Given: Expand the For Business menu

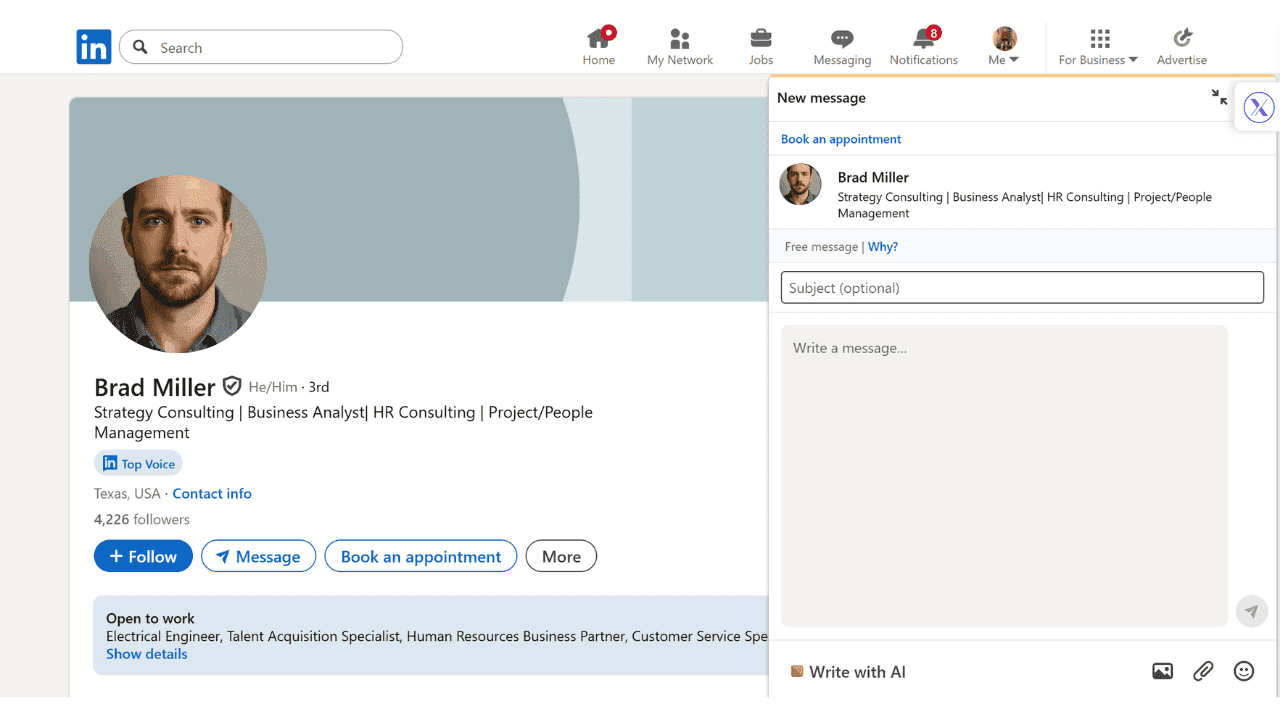Looking at the screenshot, I should coord(1099,47).
